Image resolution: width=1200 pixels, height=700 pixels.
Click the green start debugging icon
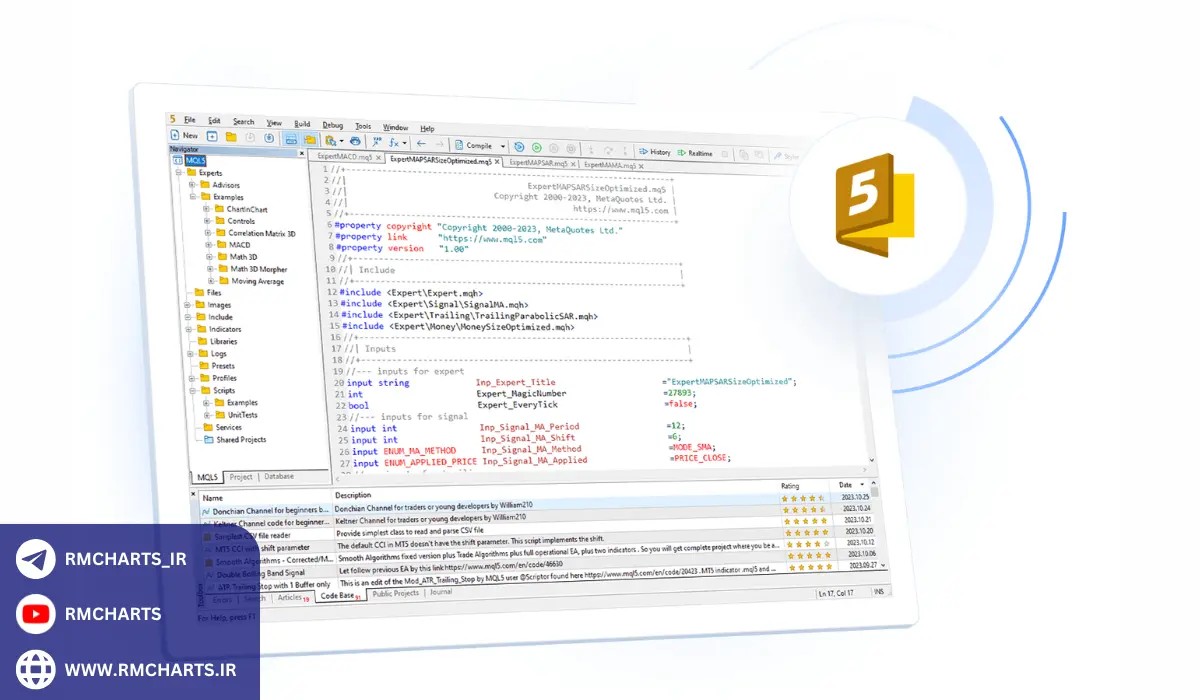click(x=536, y=147)
